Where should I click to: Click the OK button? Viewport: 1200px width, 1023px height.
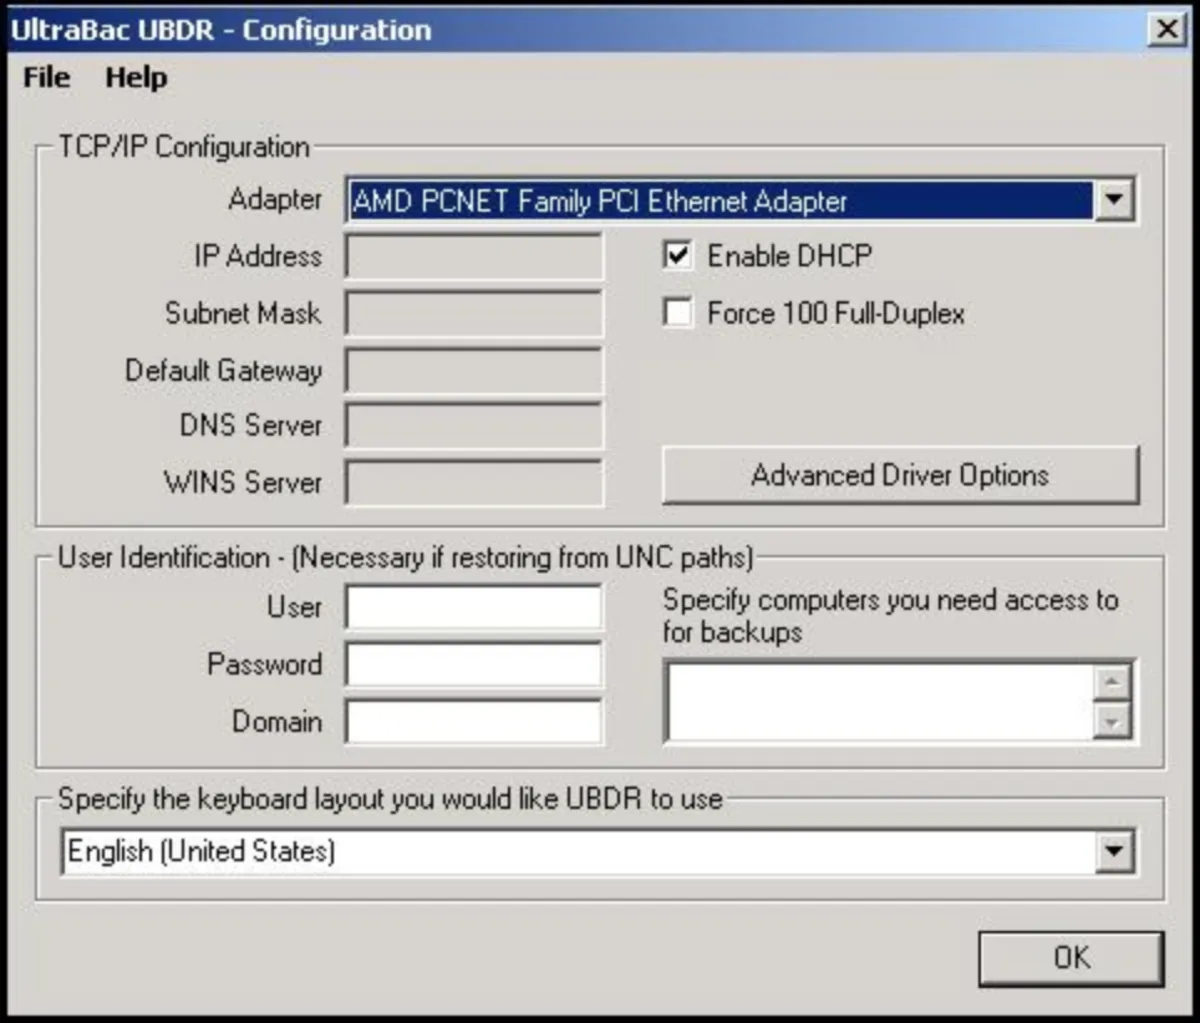[x=1071, y=958]
